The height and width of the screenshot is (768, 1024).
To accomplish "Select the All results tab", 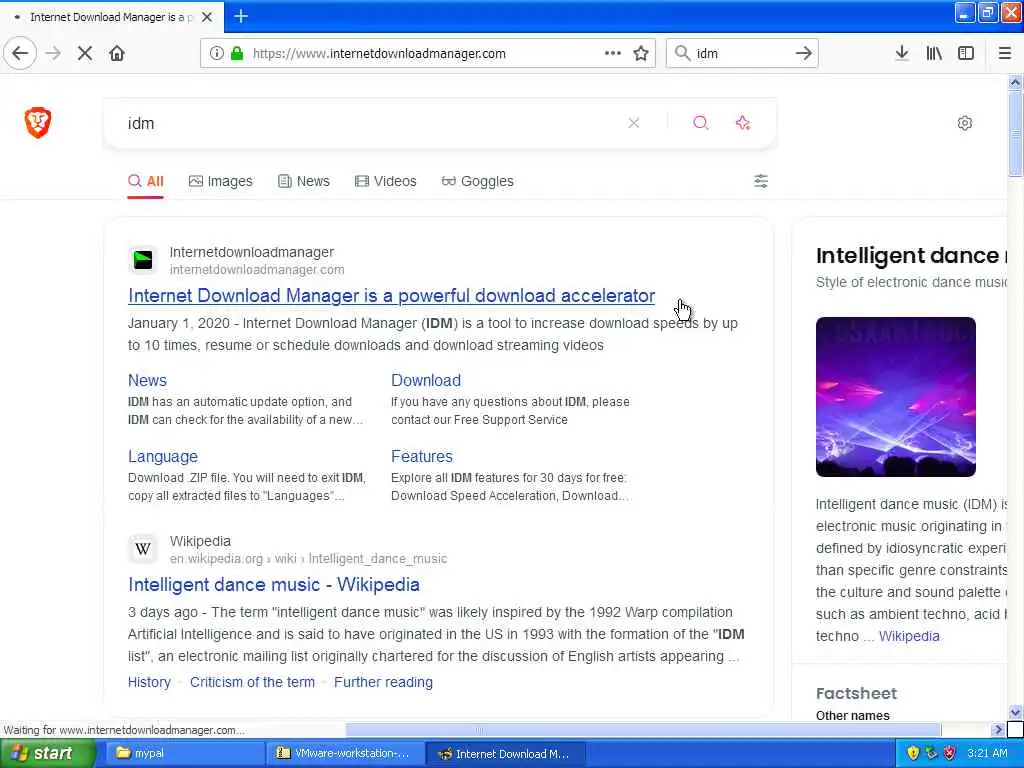I will point(146,181).
